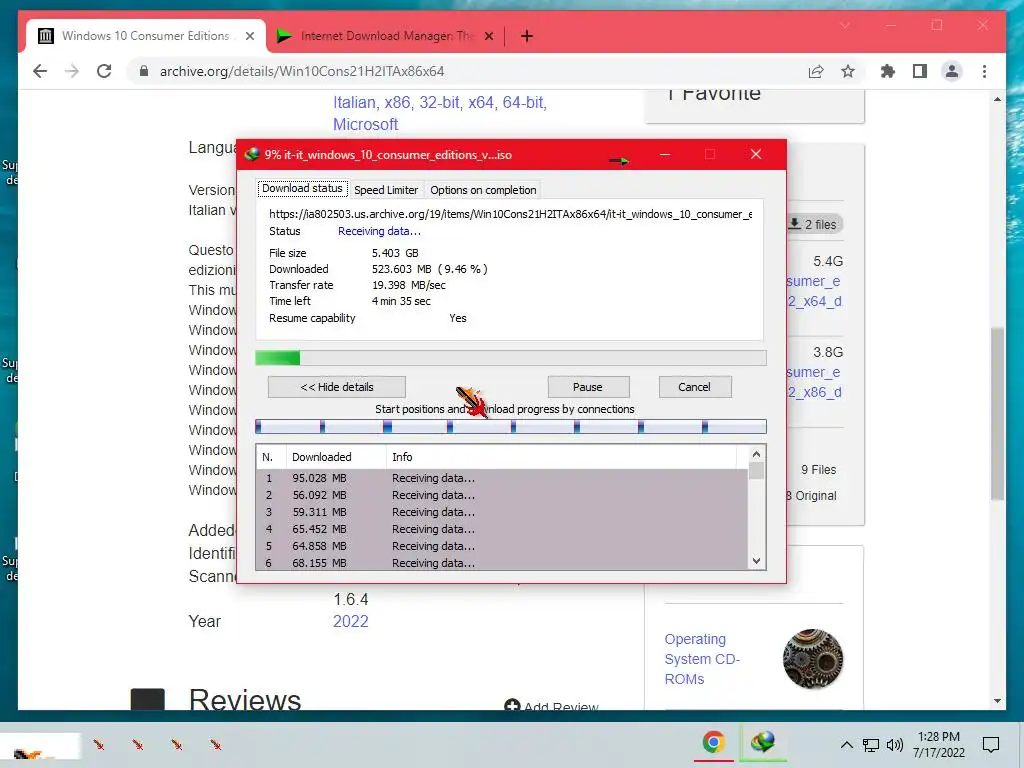Open the Microsoft topic link
The width and height of the screenshot is (1024, 768).
(365, 124)
